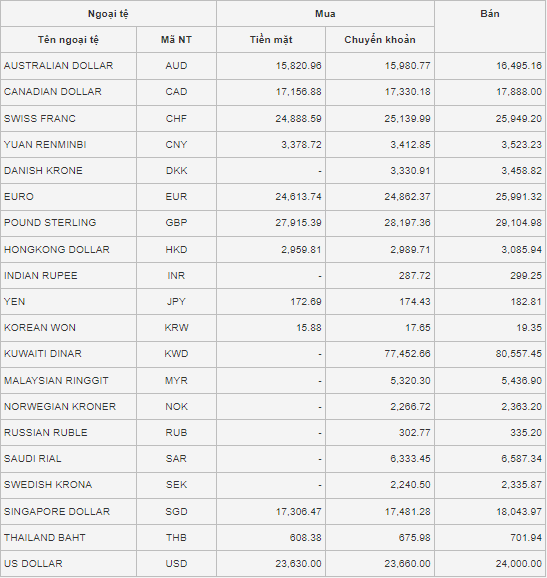Click the Ngoại tệ column header
The image size is (547, 578).
108,14
